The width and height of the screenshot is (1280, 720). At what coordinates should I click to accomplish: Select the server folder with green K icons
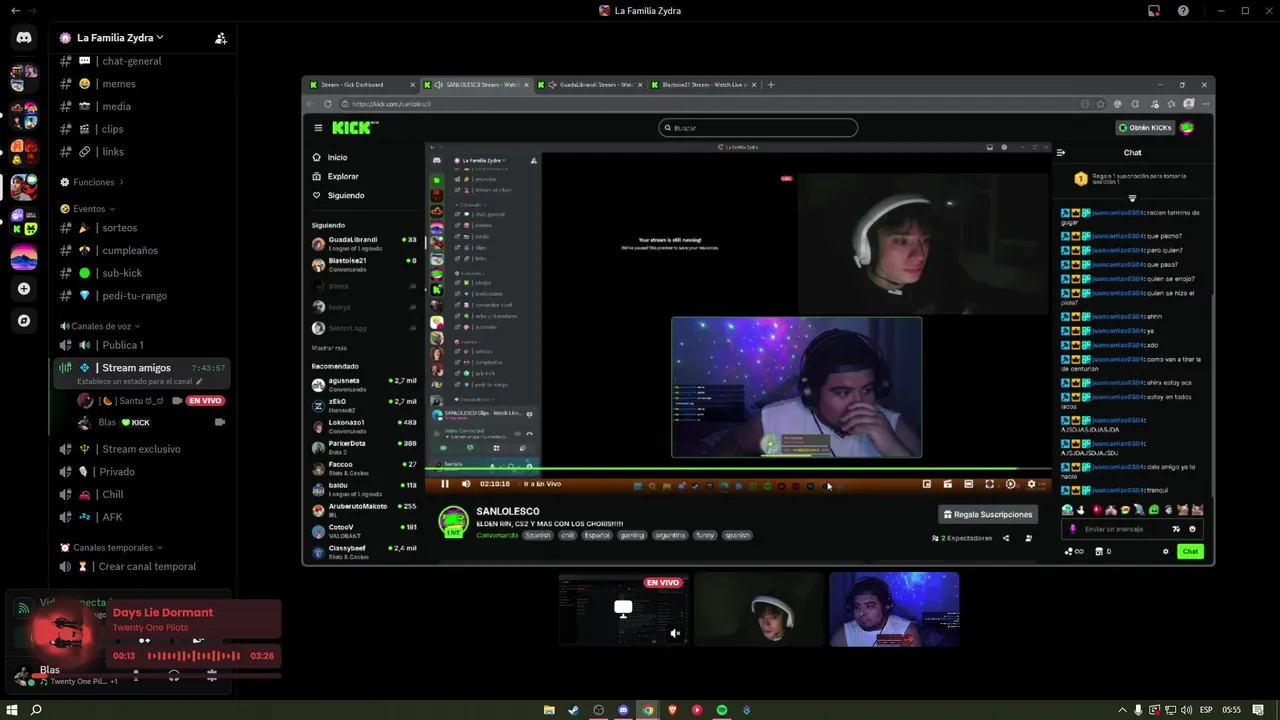pyautogui.click(x=24, y=222)
